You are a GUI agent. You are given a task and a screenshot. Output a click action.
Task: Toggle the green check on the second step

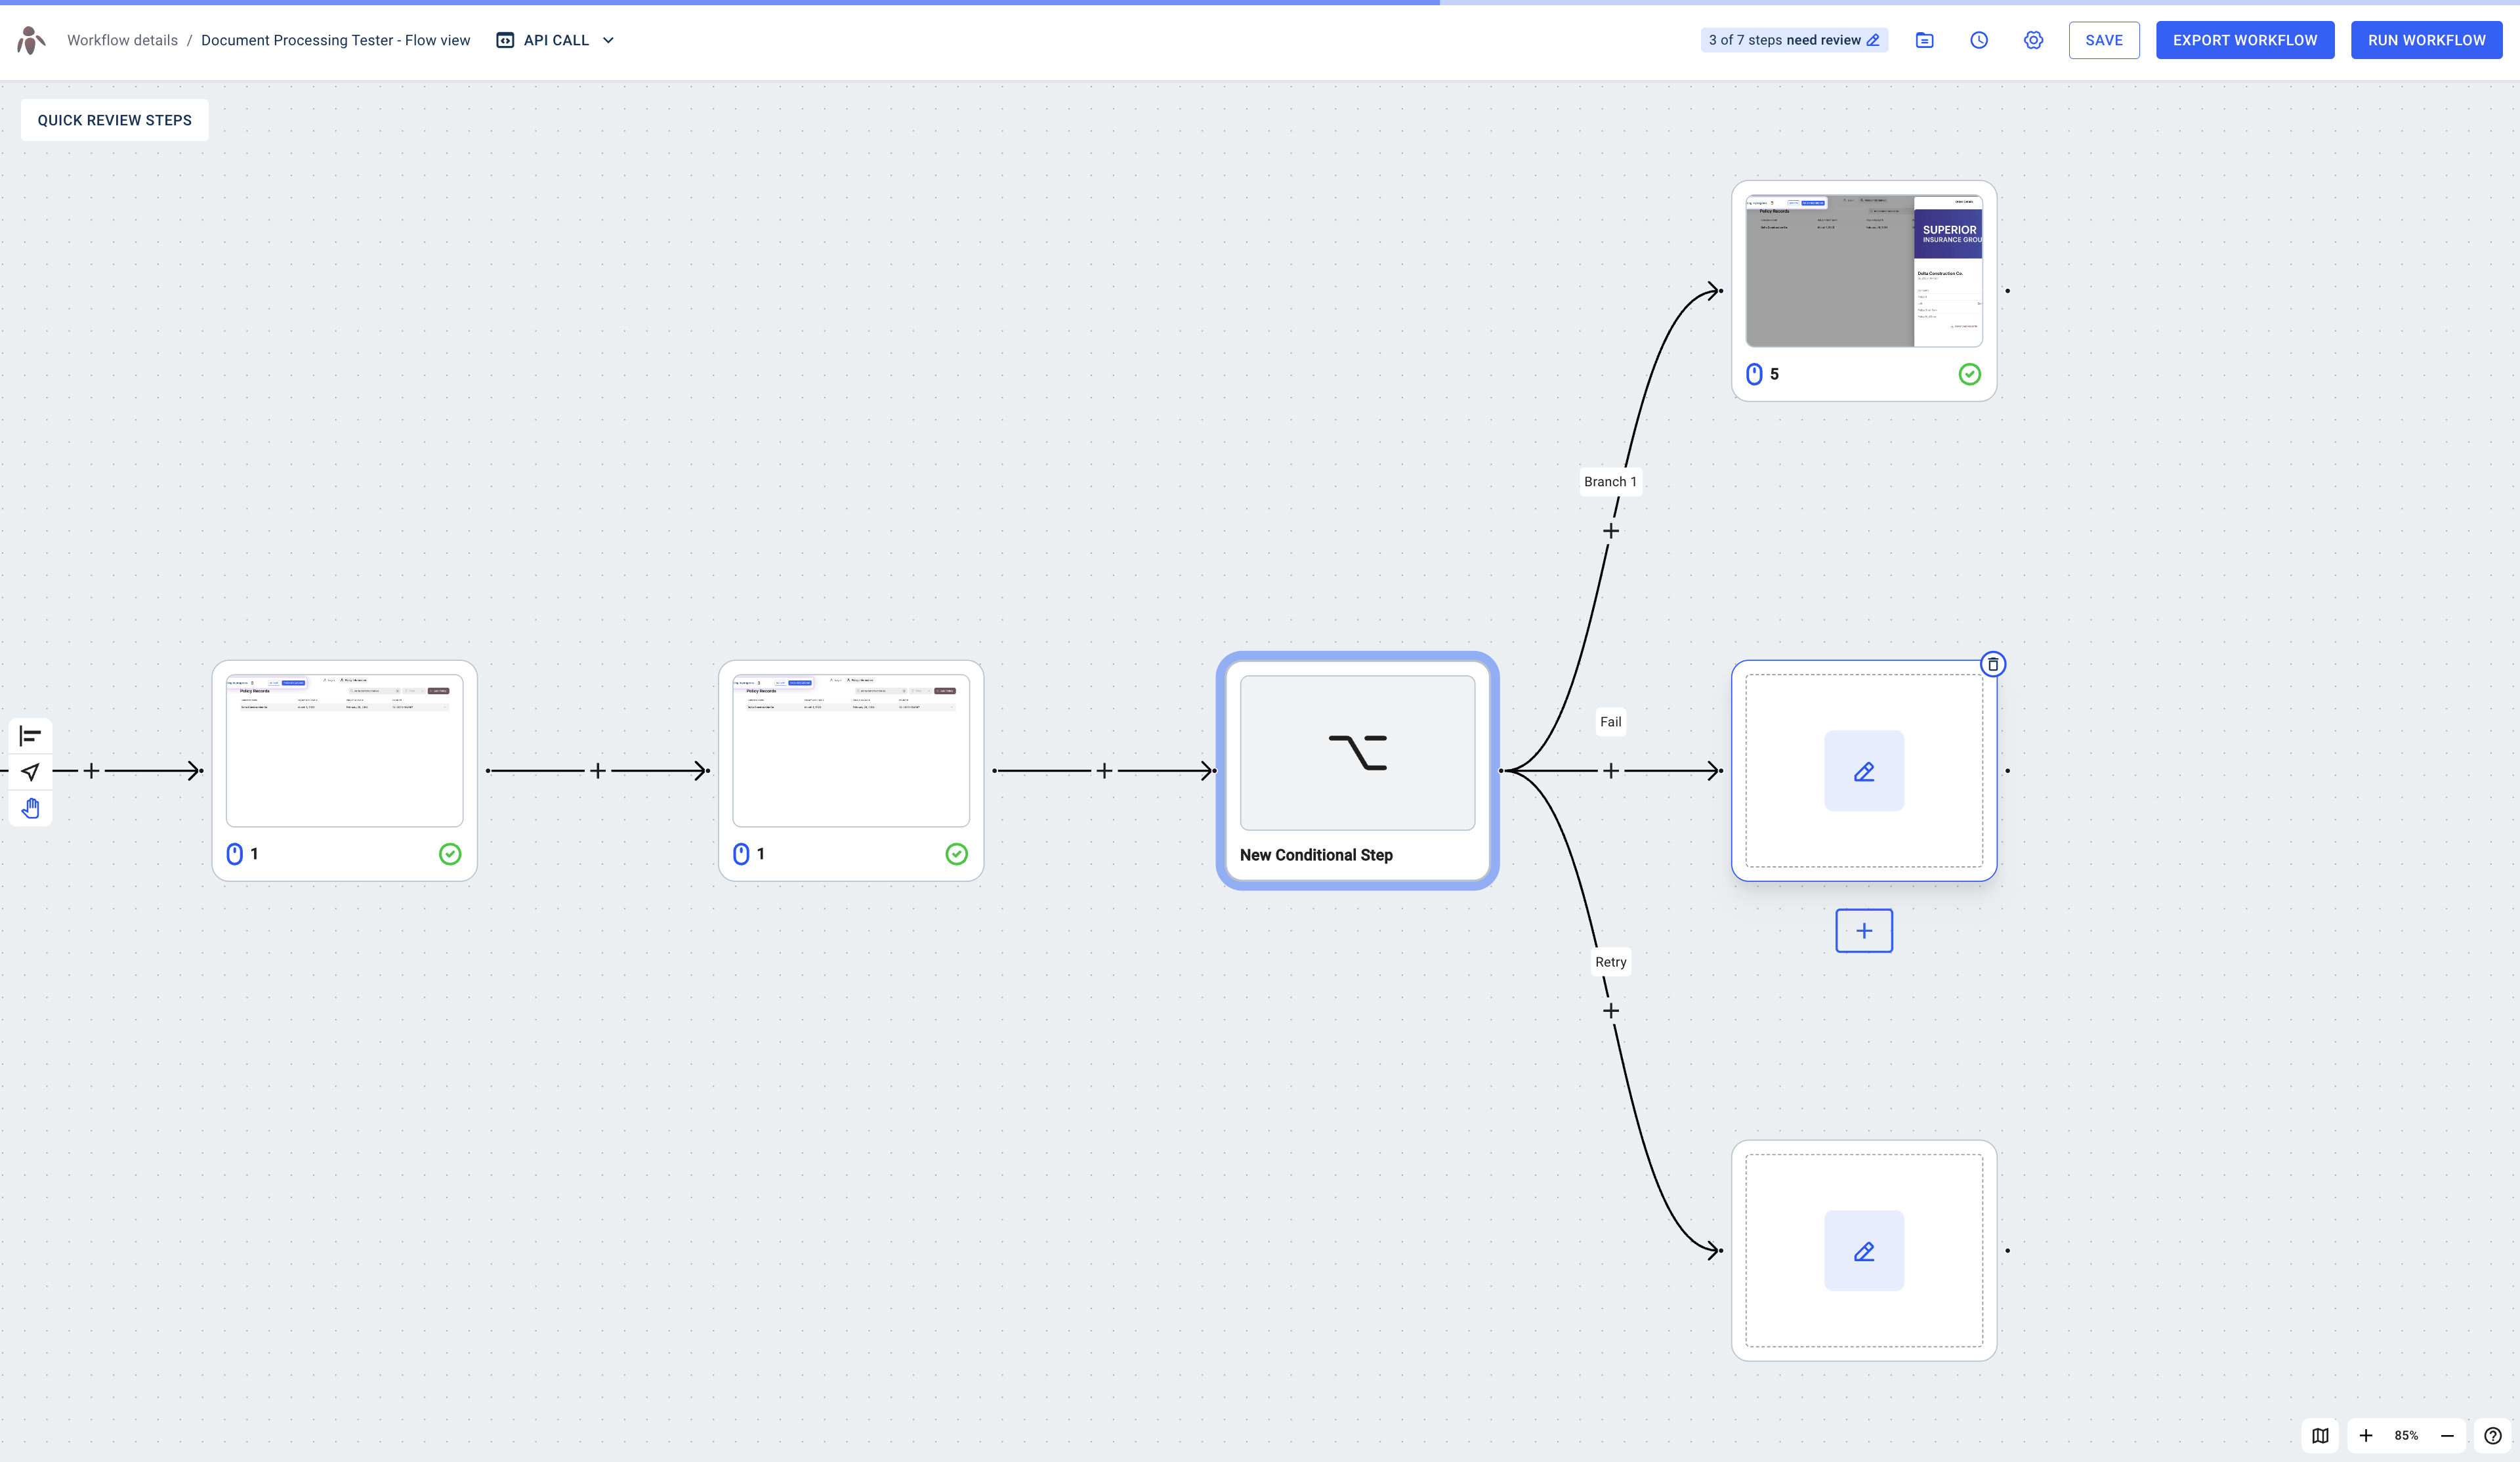point(956,854)
